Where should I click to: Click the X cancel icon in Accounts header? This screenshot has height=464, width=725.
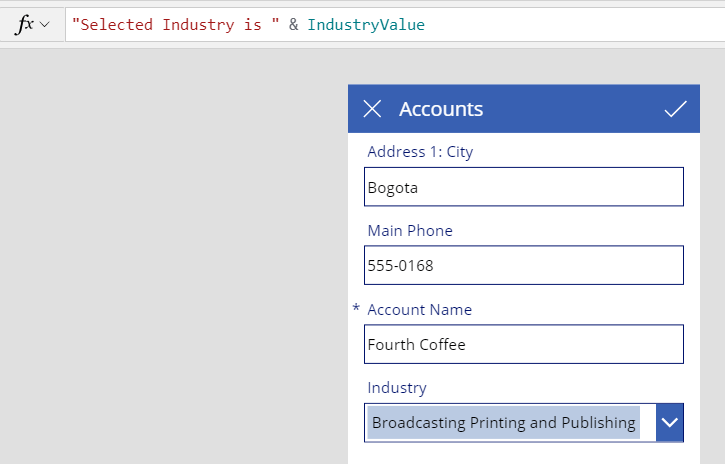pyautogui.click(x=372, y=109)
